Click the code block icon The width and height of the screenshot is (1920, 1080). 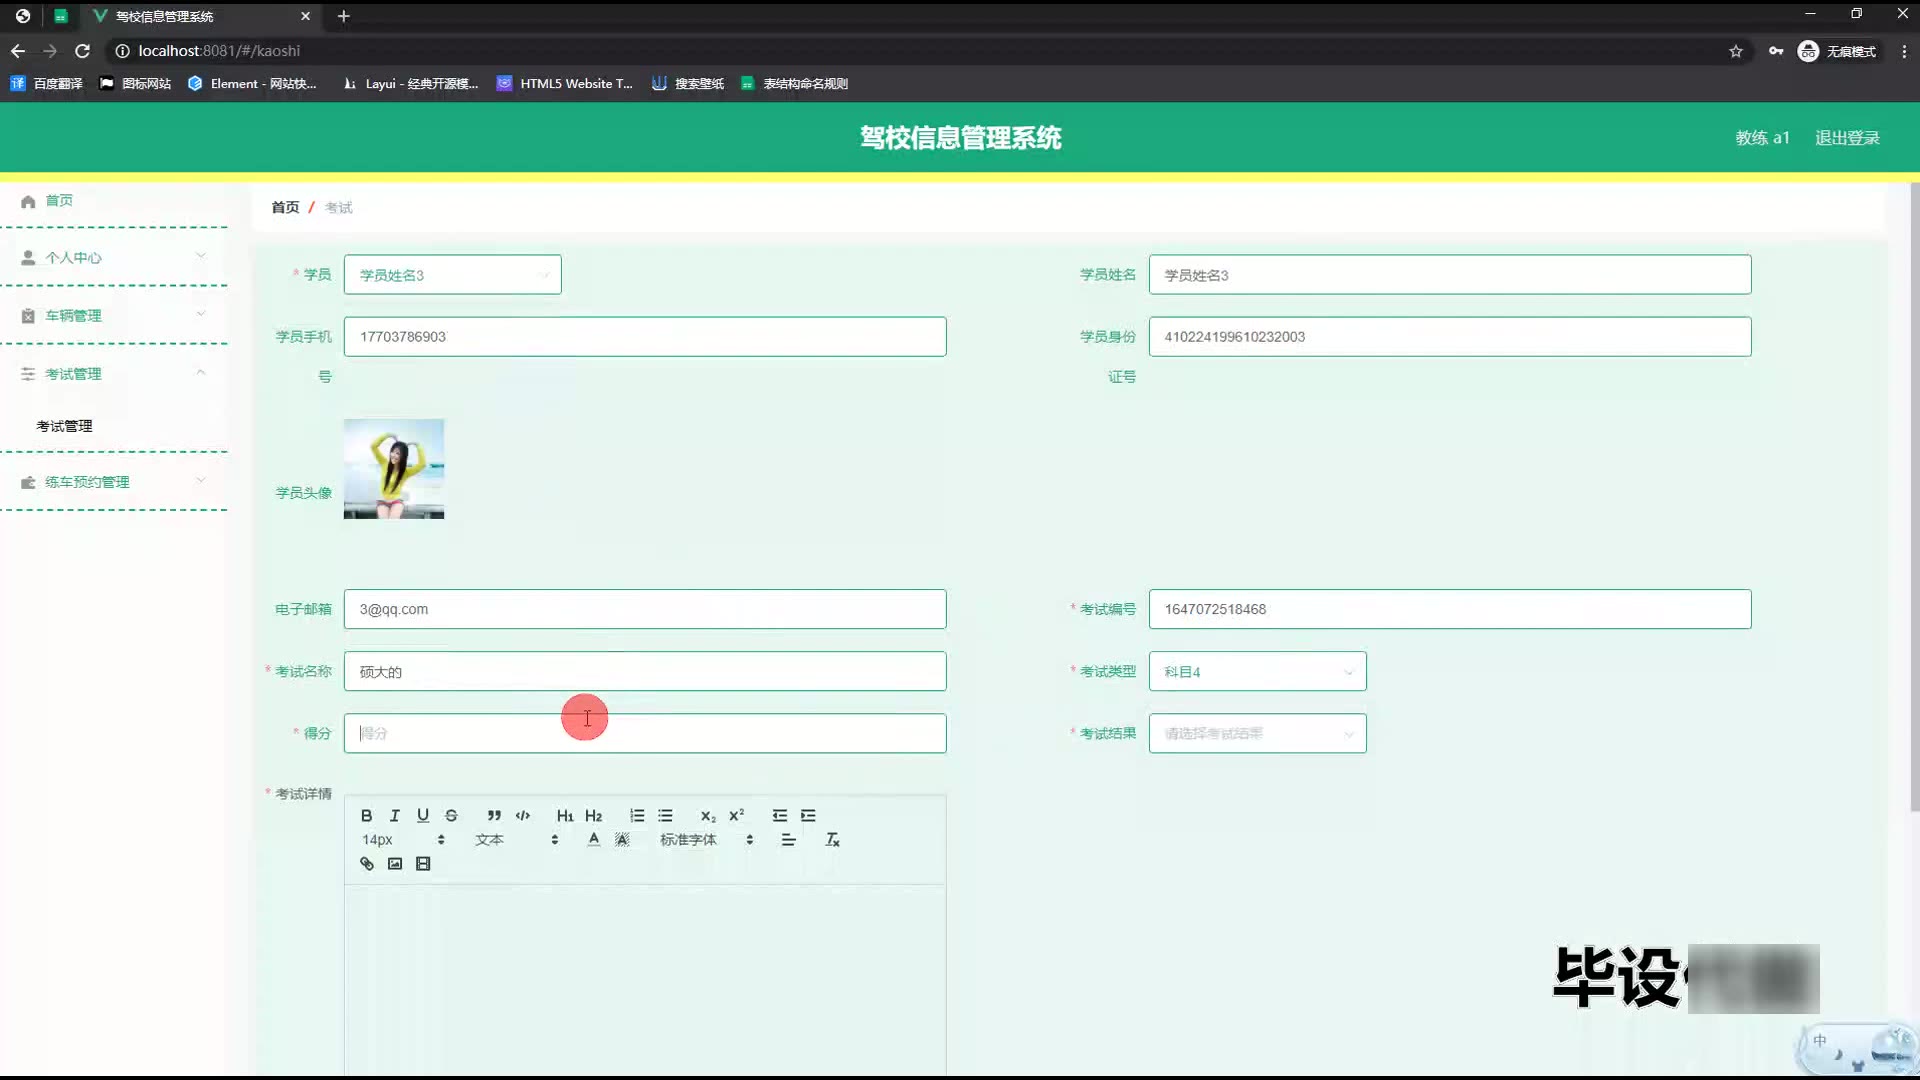[x=522, y=816]
